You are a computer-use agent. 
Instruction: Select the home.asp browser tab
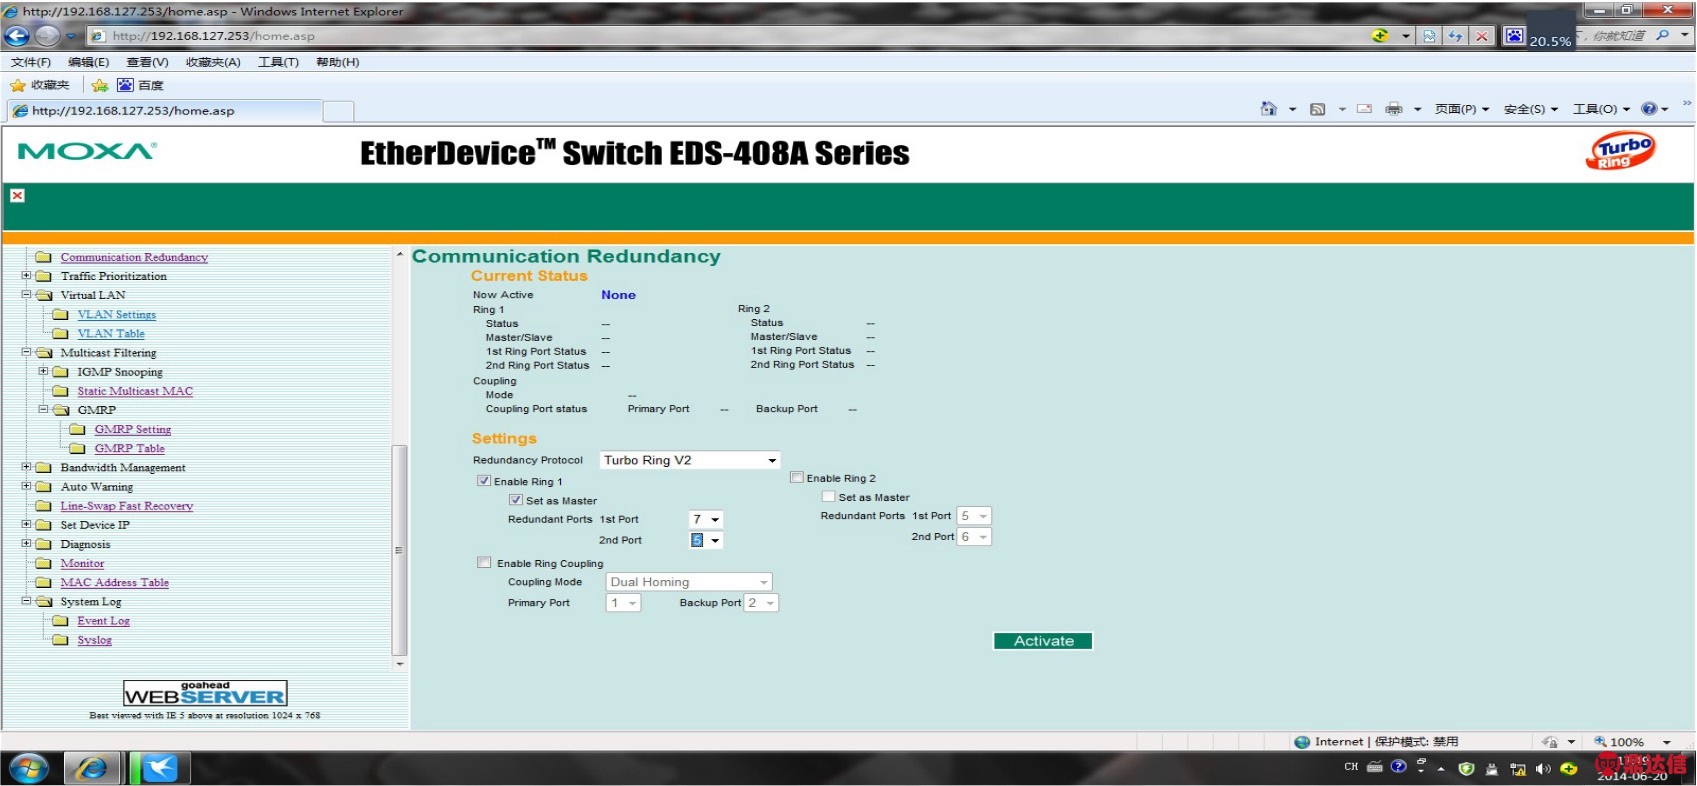(x=165, y=111)
